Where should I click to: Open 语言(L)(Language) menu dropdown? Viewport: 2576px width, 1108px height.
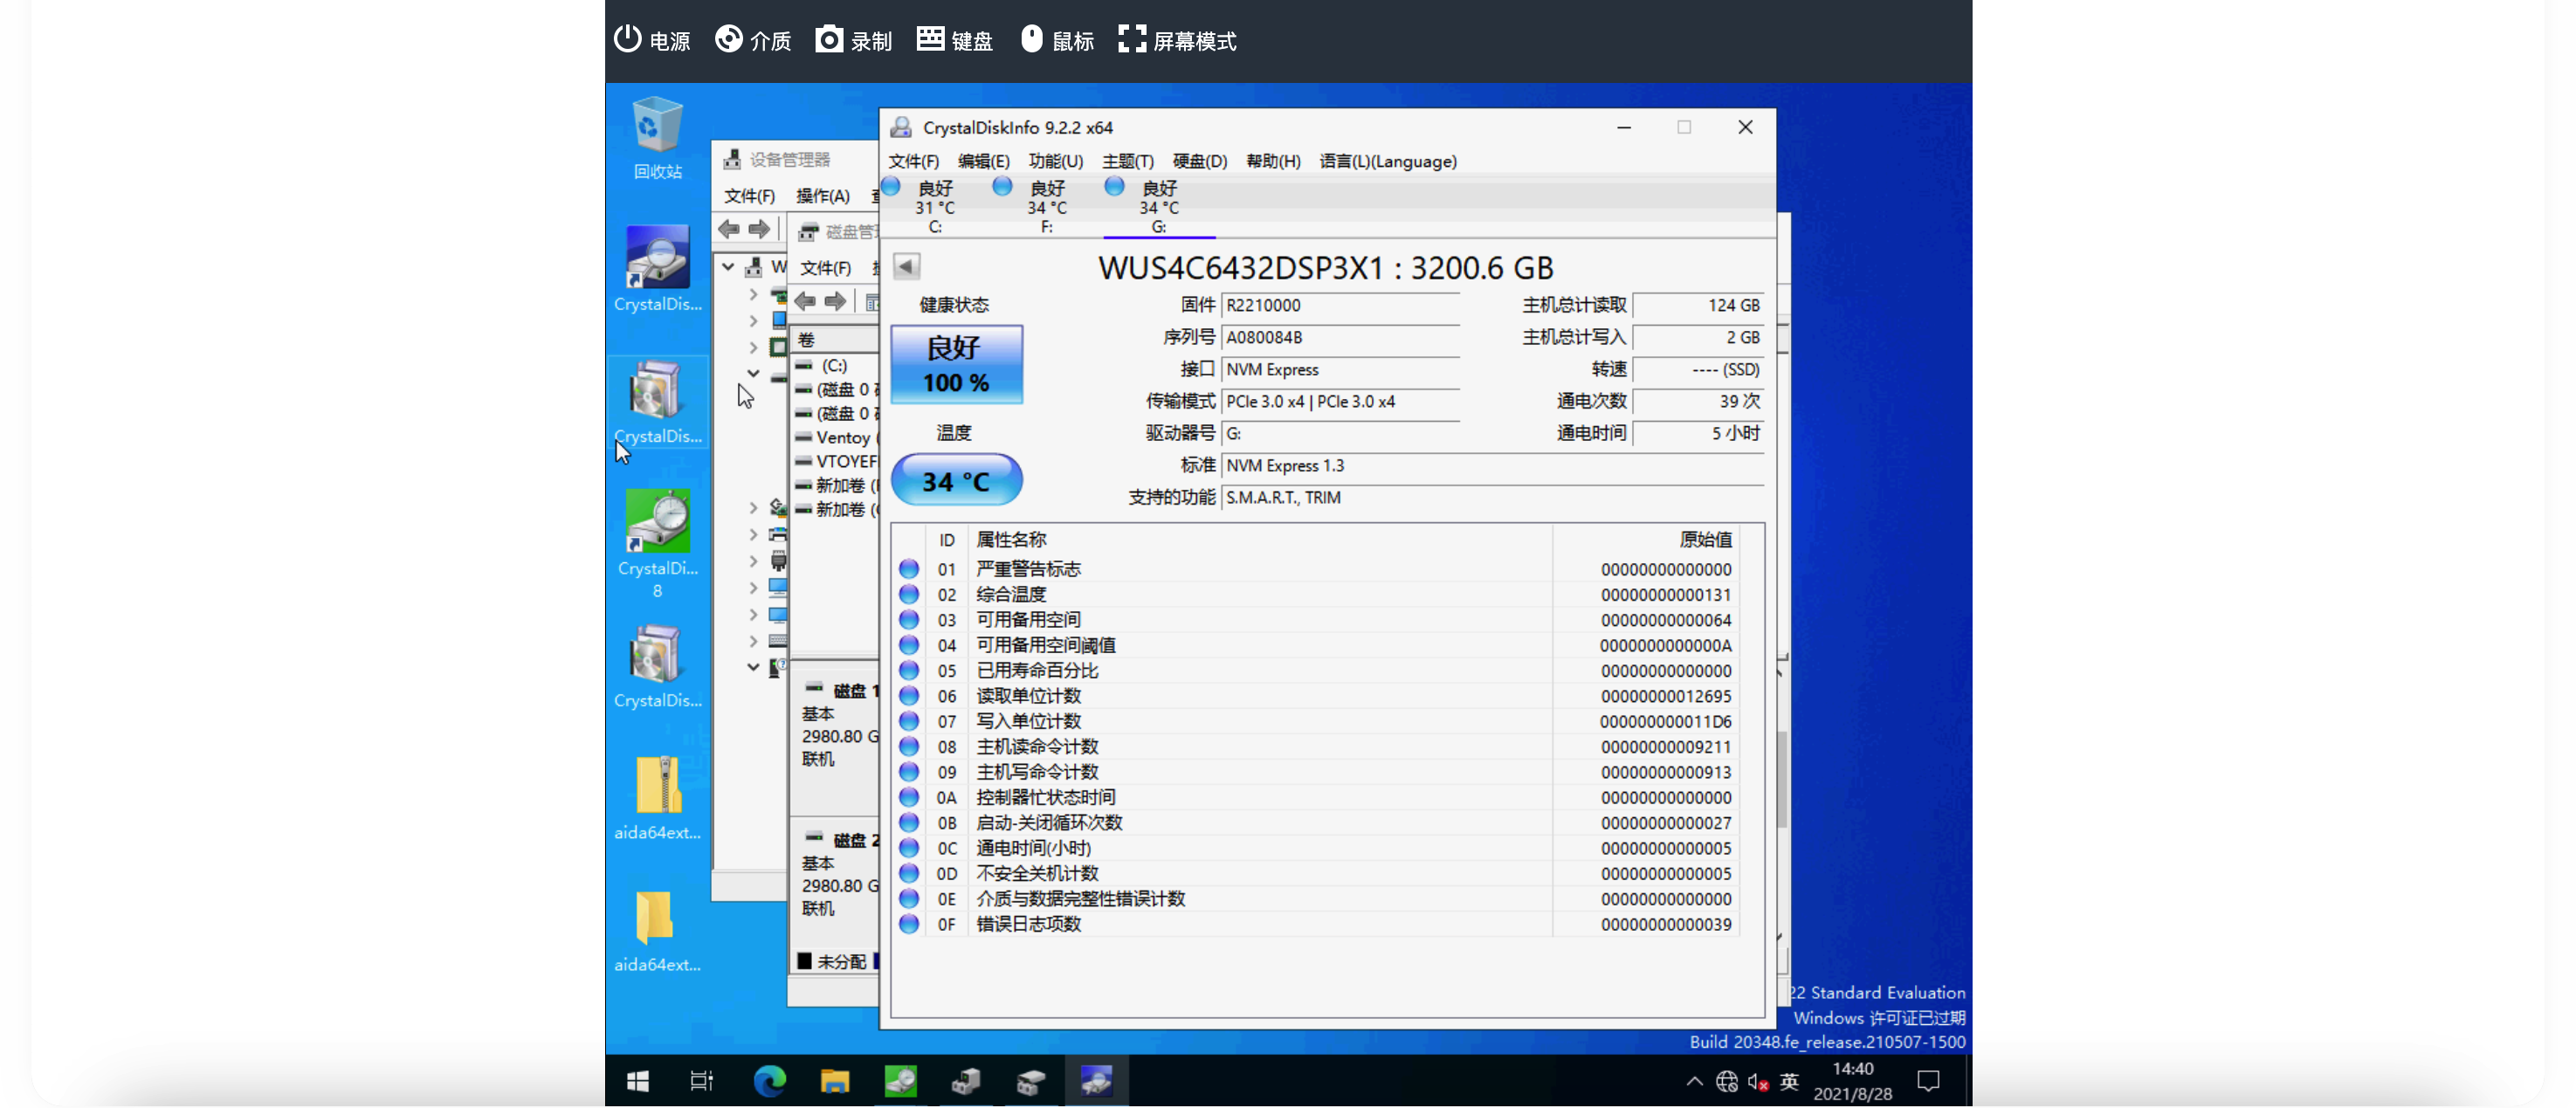(1387, 161)
